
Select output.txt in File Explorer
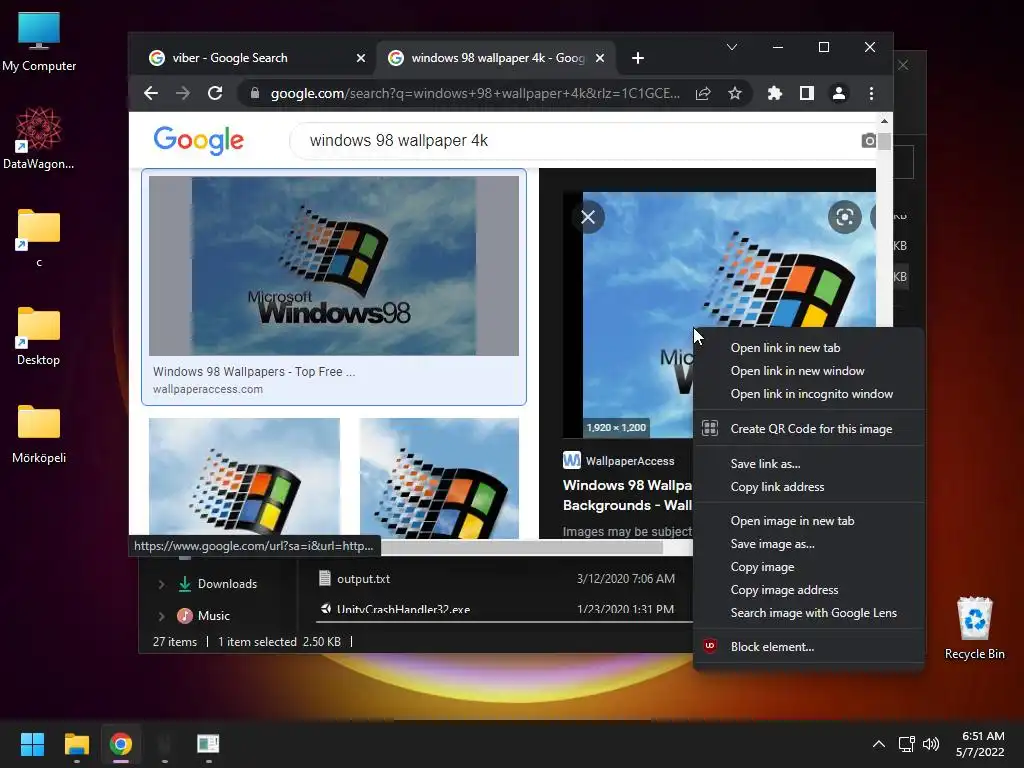coord(363,579)
